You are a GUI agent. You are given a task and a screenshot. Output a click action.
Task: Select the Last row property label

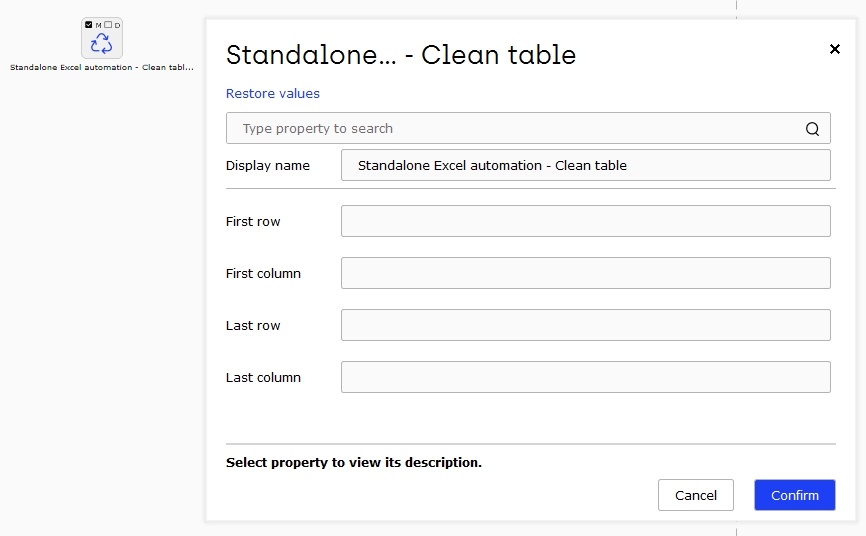coord(253,325)
